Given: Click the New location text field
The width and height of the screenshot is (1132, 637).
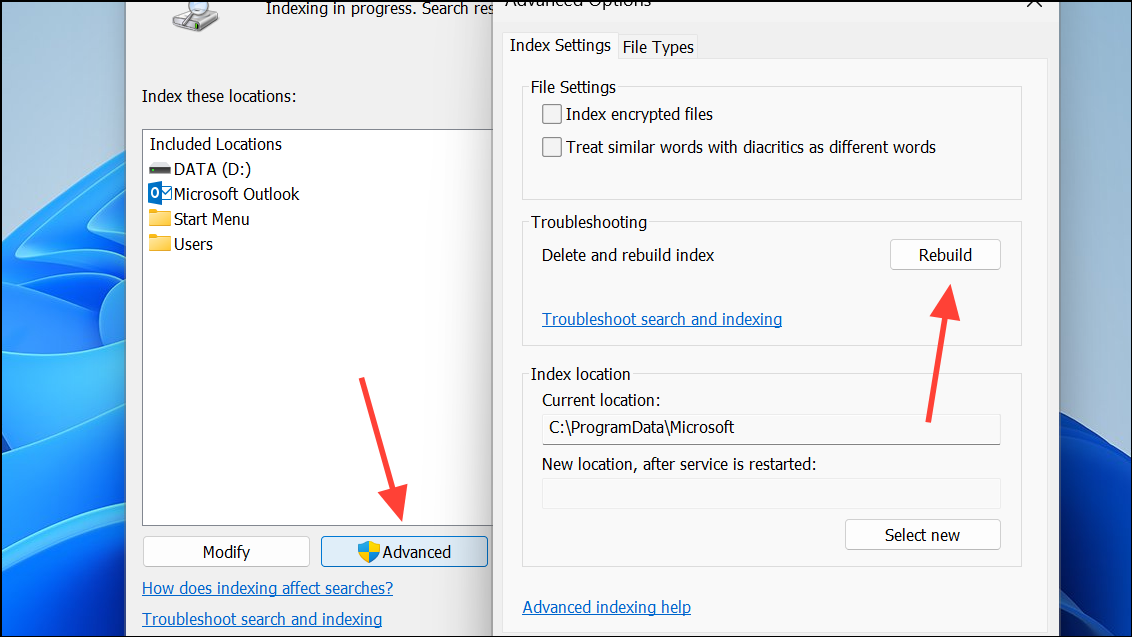Looking at the screenshot, I should point(771,493).
